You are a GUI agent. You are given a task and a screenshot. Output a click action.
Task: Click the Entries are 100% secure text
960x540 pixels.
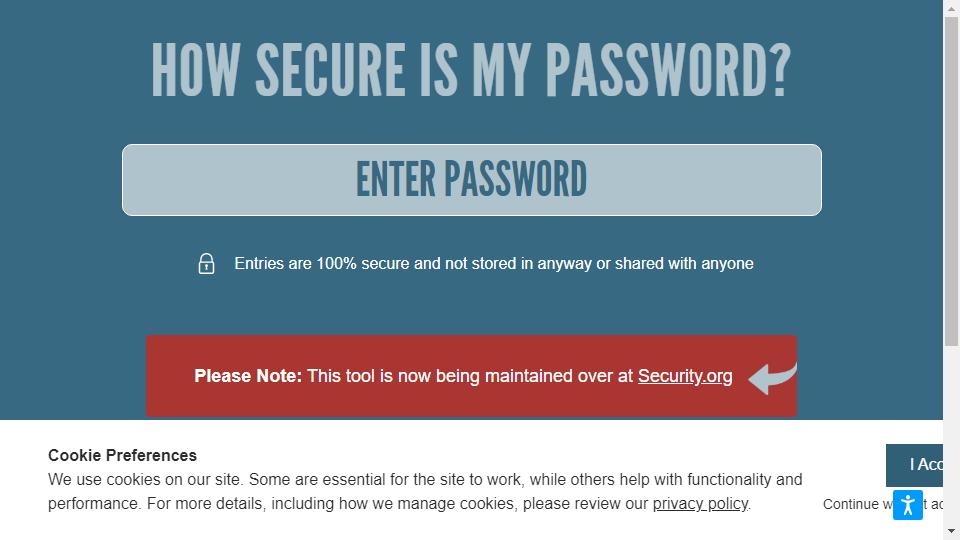(x=493, y=264)
